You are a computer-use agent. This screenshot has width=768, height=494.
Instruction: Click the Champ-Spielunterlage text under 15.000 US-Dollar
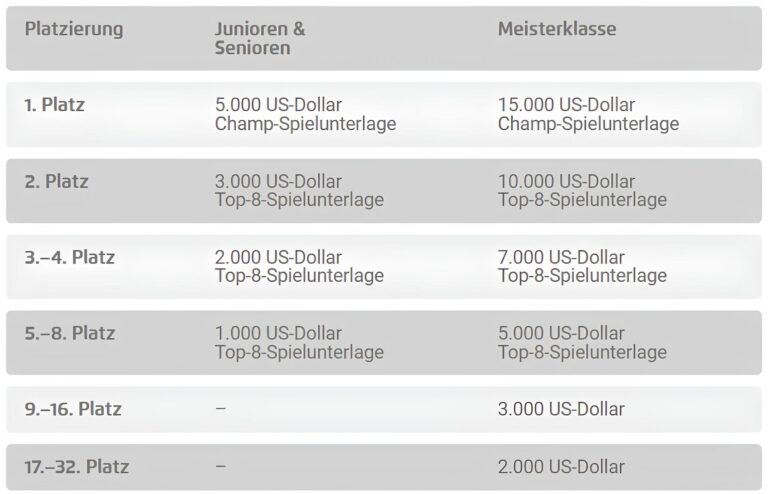[588, 124]
